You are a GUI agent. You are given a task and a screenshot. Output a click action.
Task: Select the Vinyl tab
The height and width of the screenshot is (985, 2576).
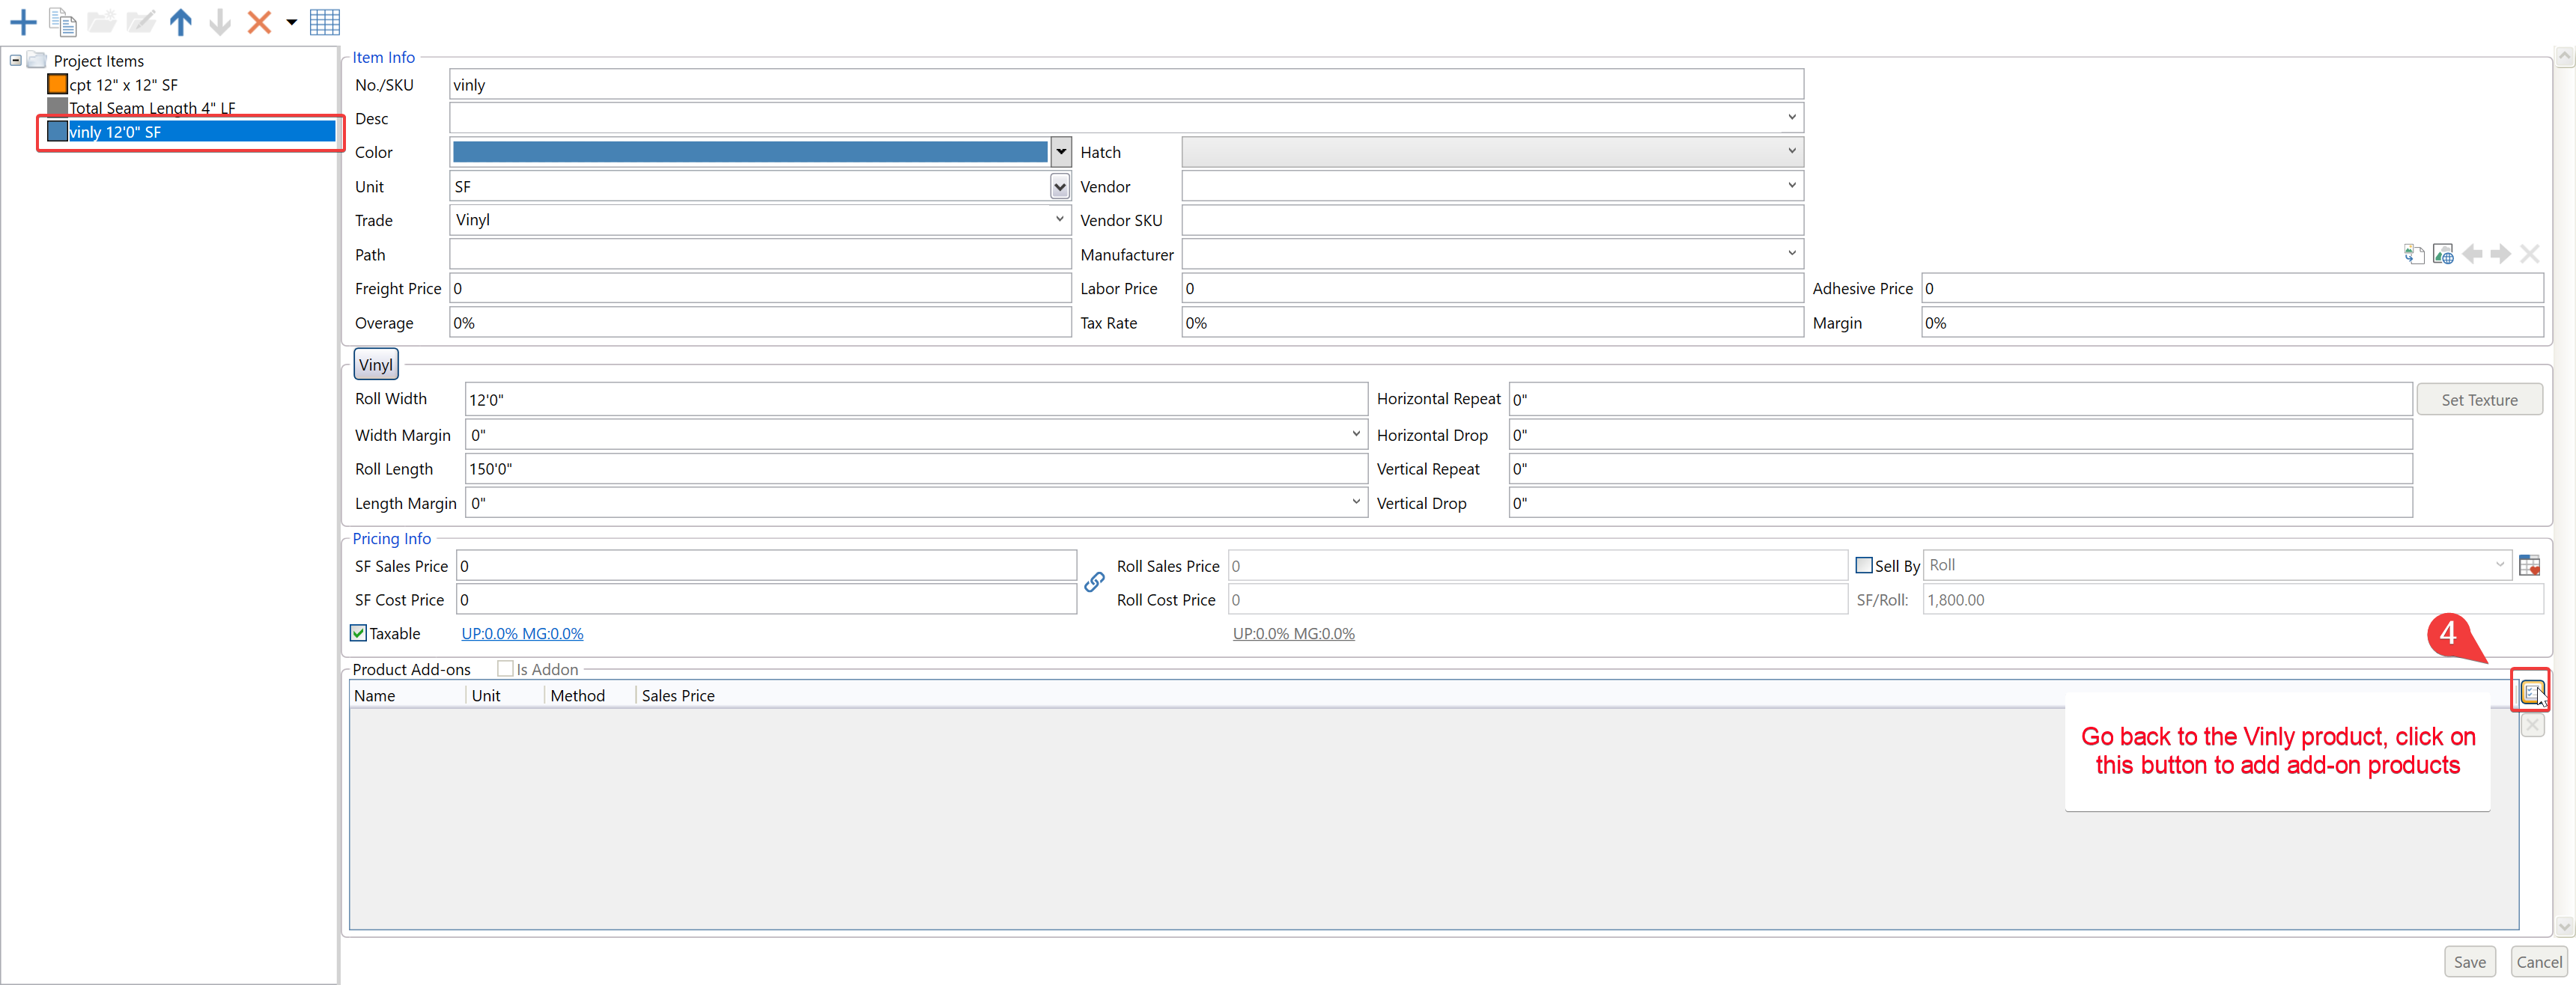click(376, 365)
